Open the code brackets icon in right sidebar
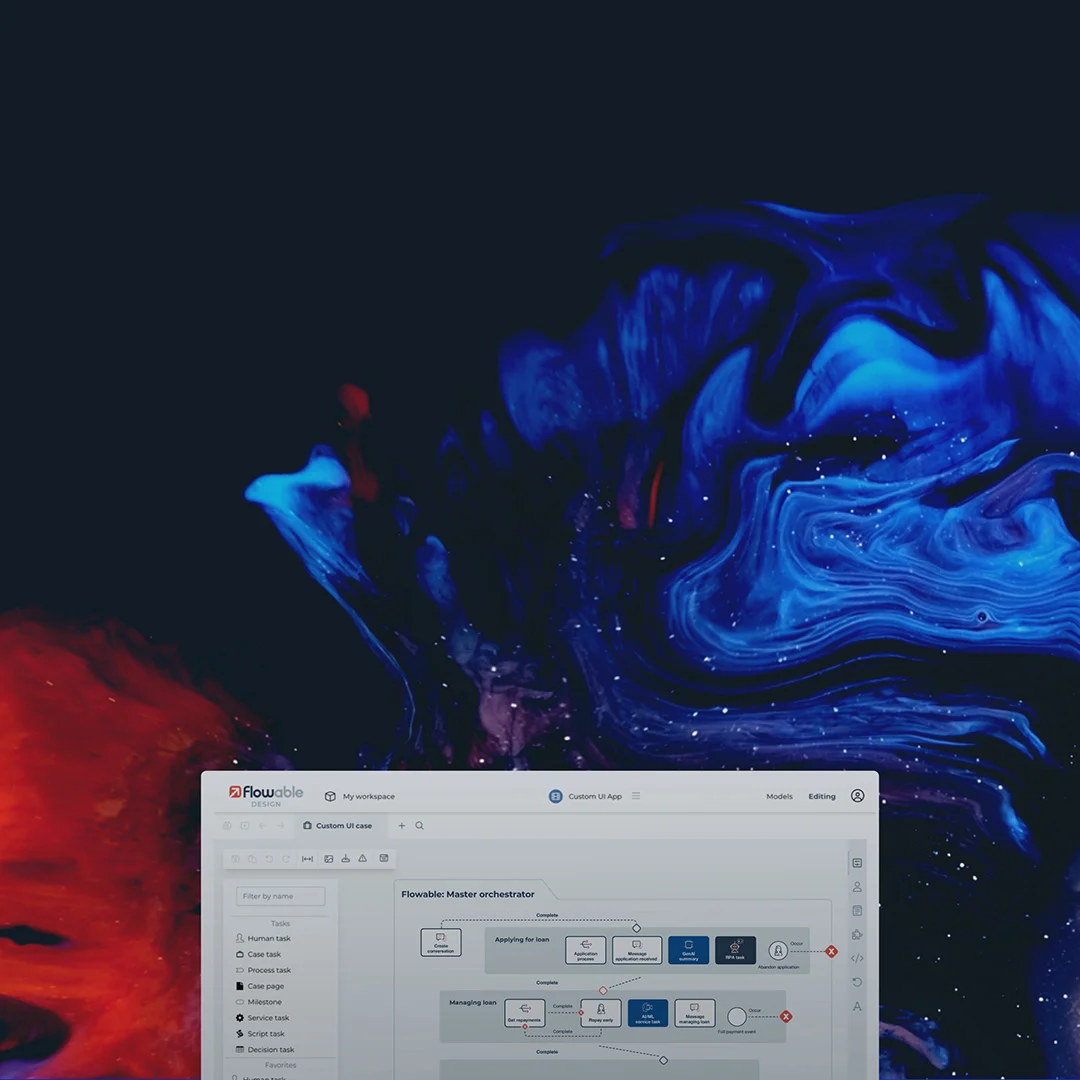1080x1080 pixels. point(857,958)
